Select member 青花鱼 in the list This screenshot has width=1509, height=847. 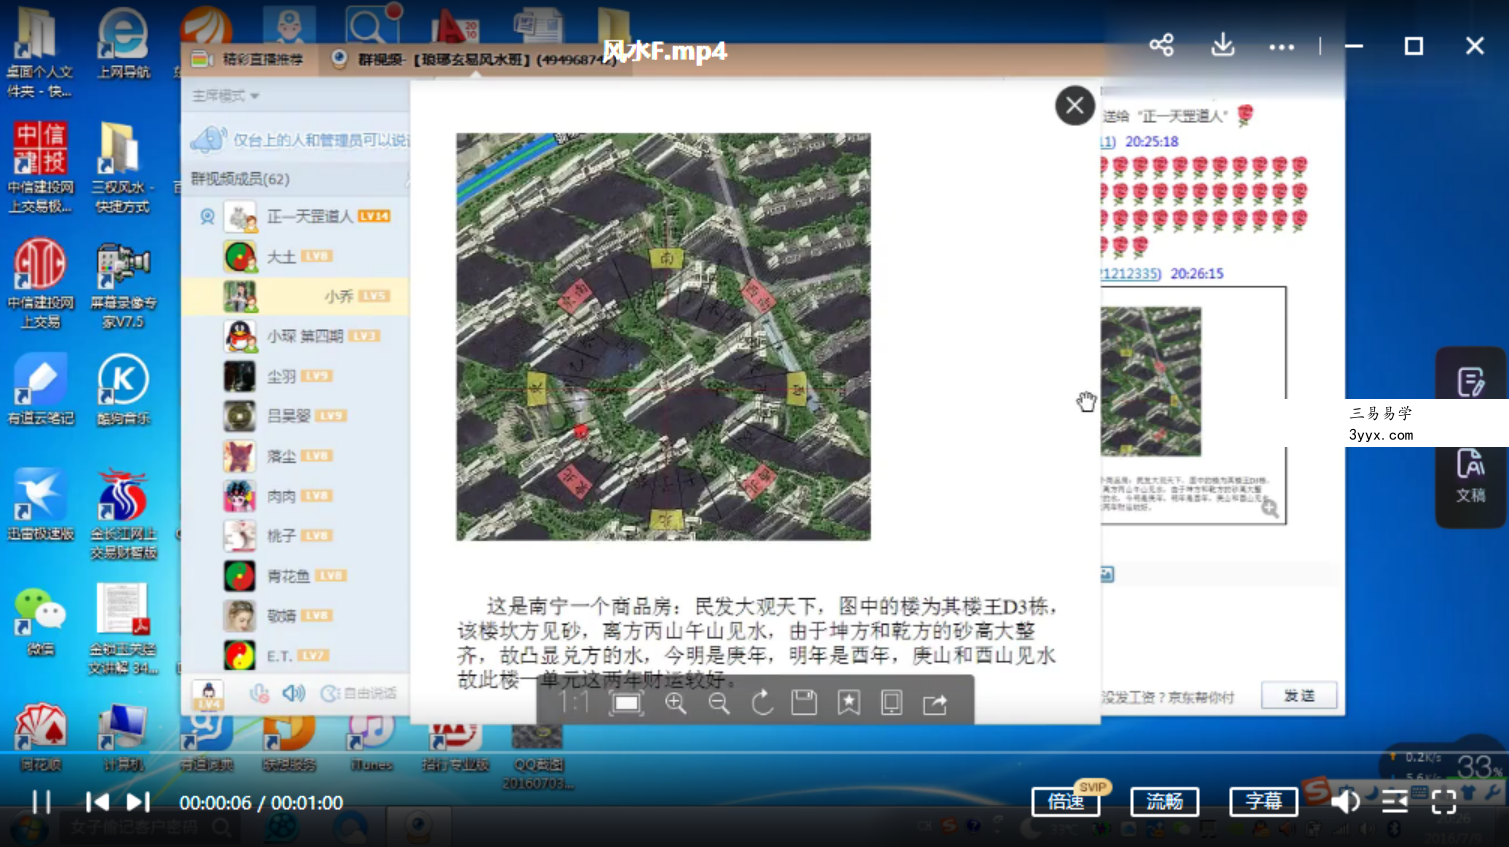tap(296, 576)
